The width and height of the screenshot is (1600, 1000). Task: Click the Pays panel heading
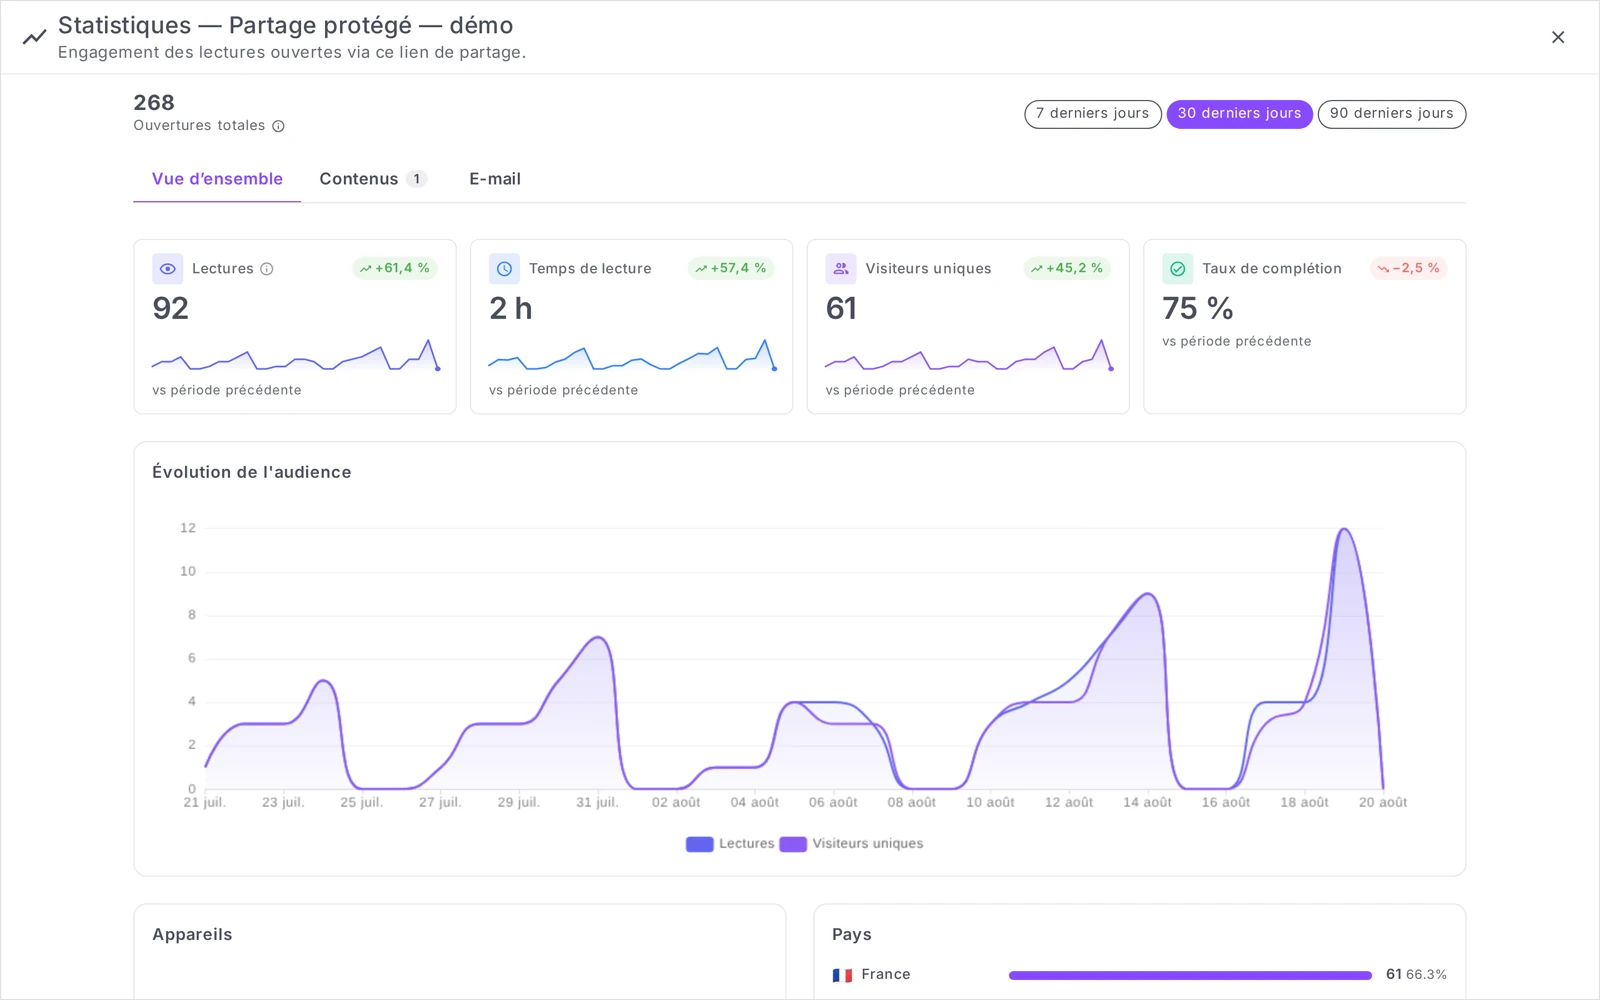[x=852, y=934]
